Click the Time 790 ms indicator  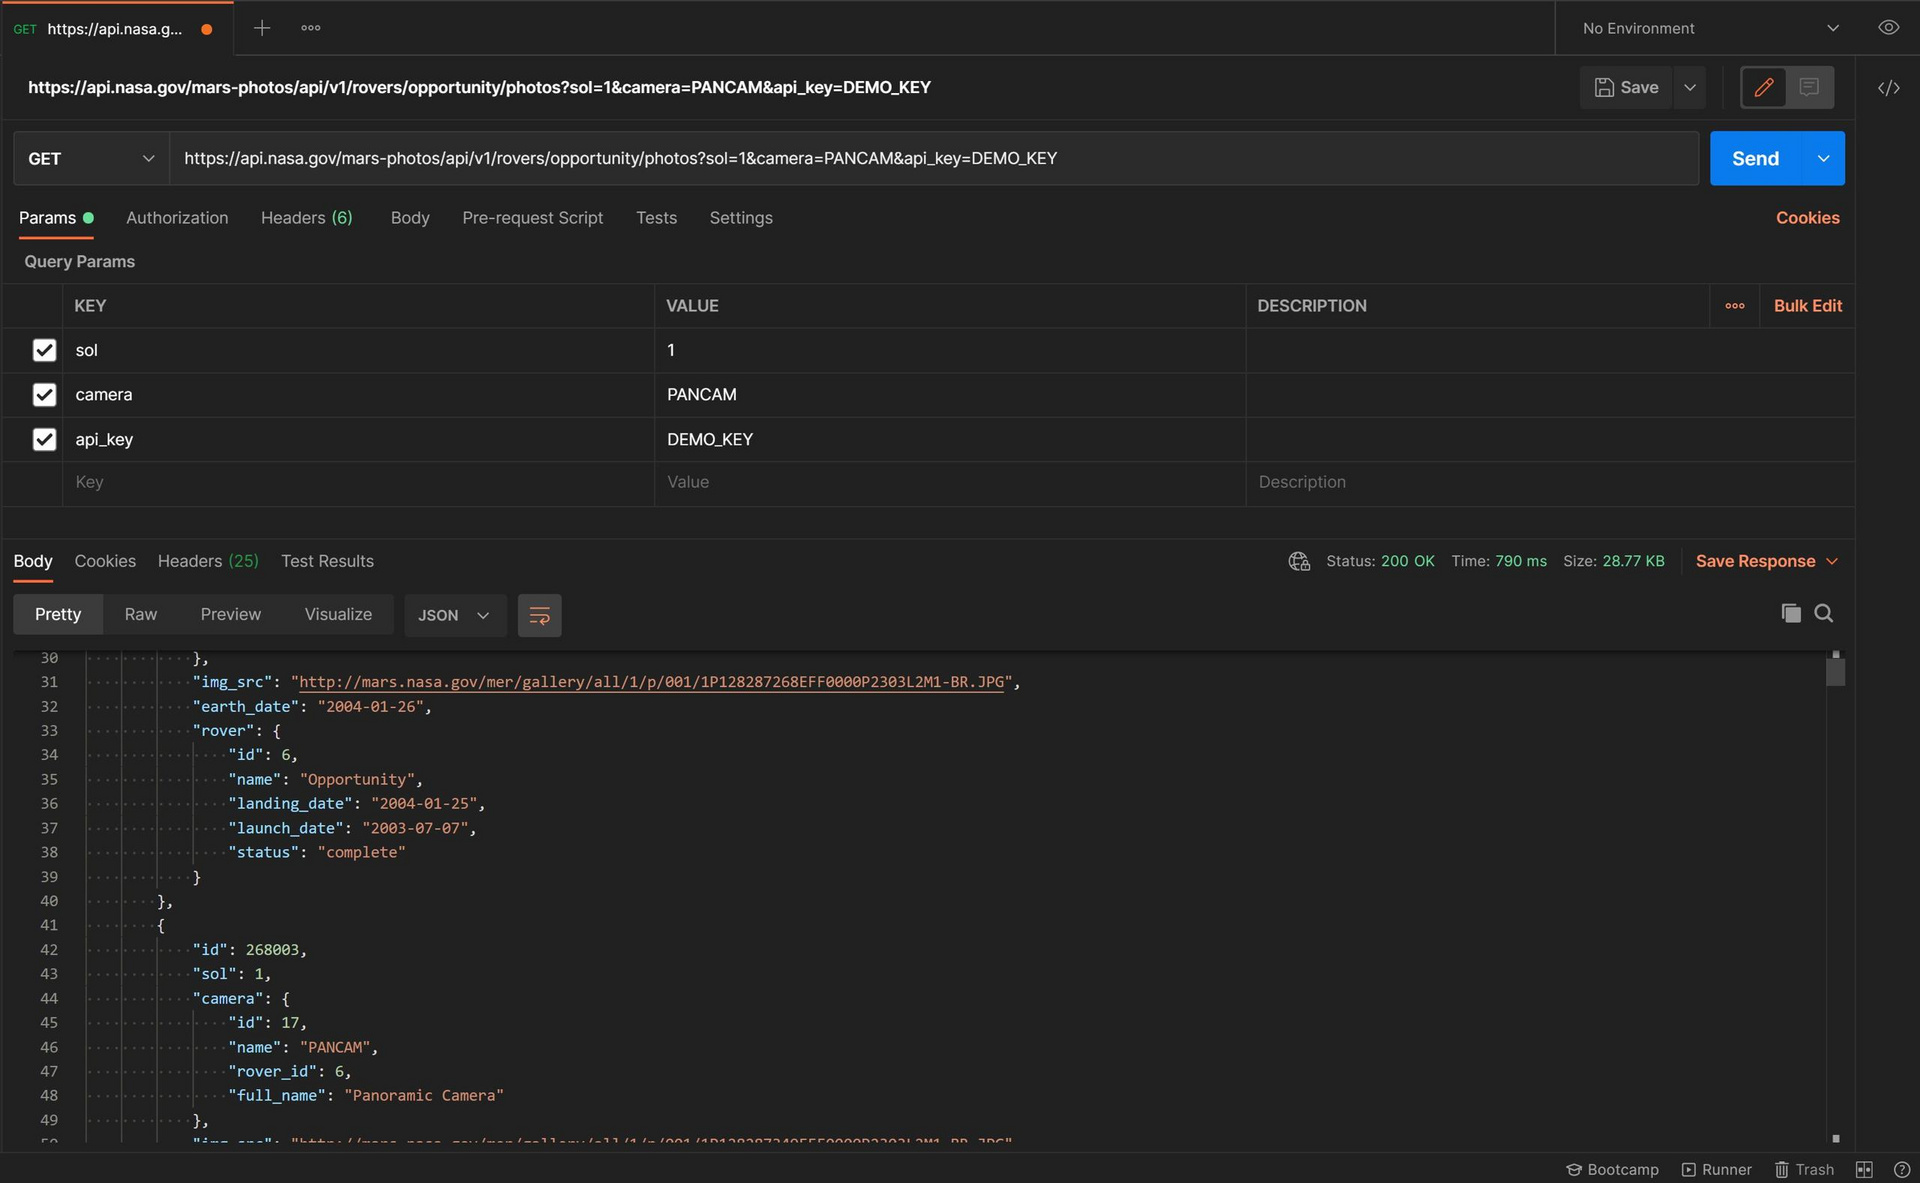(x=1498, y=561)
